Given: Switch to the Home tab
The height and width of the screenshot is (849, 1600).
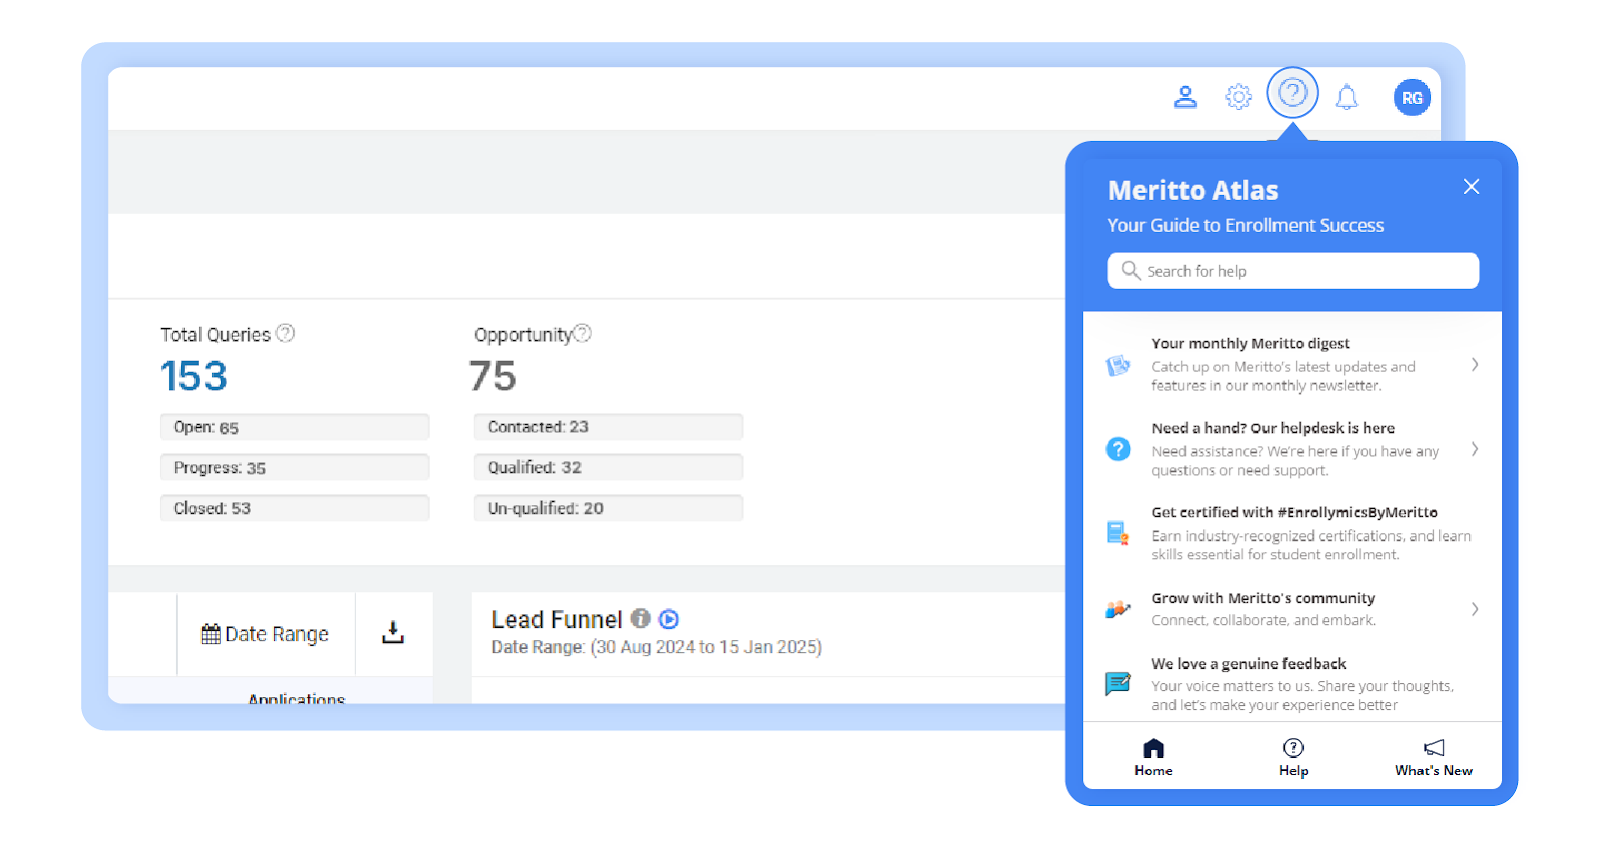Looking at the screenshot, I should tap(1153, 757).
